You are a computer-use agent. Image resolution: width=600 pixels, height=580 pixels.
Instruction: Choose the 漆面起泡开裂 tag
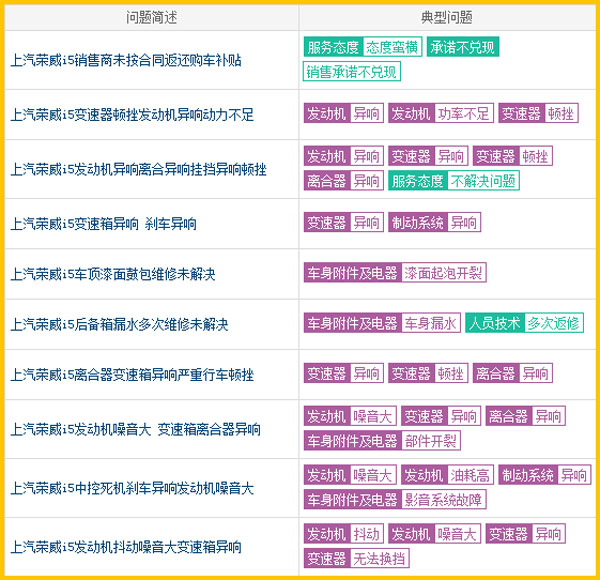444,273
